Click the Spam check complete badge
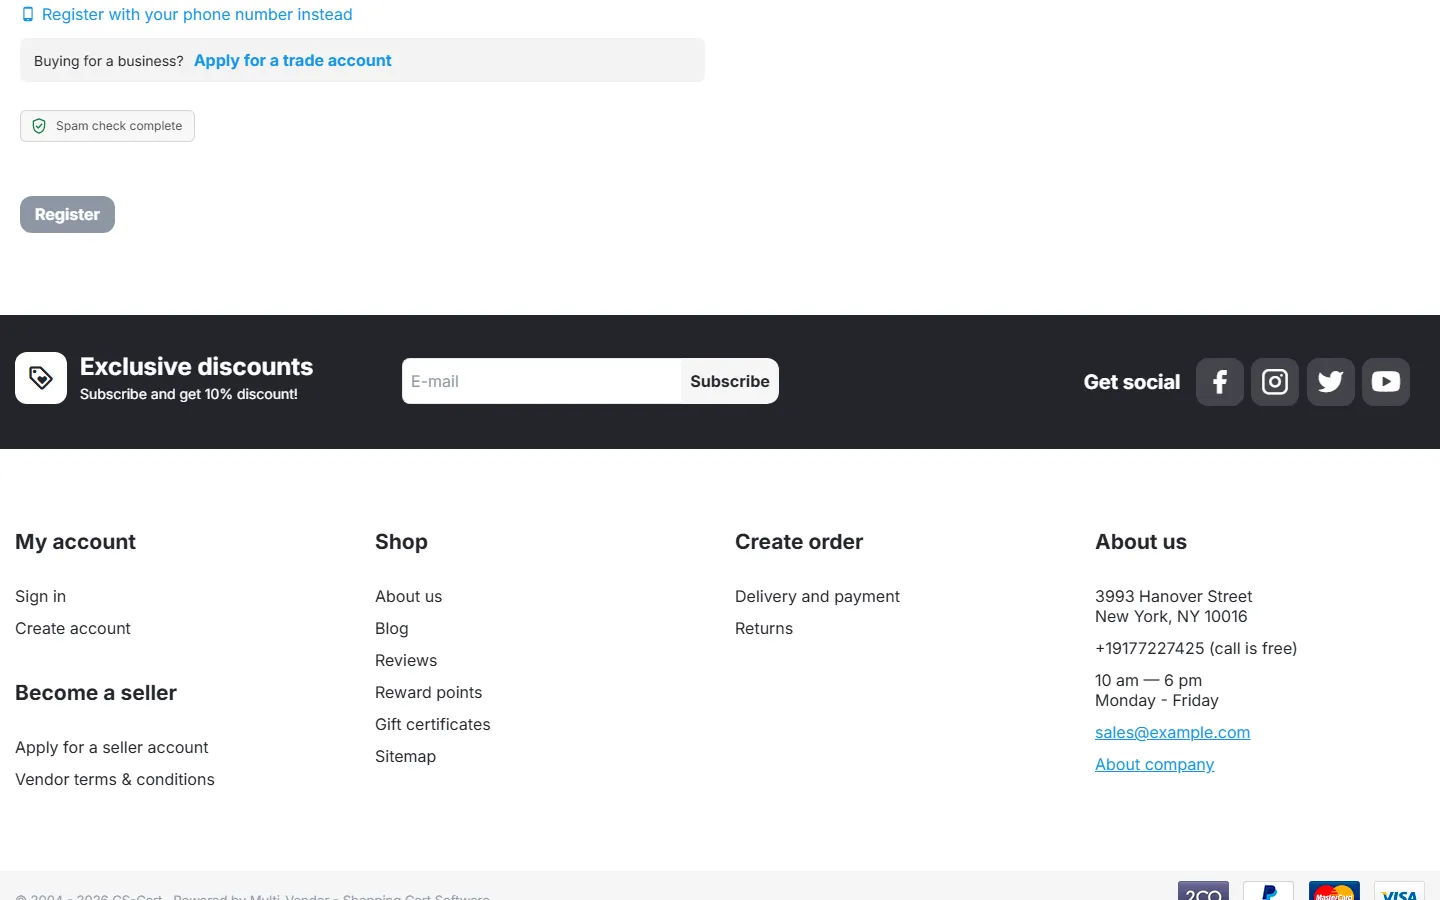Image resolution: width=1440 pixels, height=900 pixels. (107, 126)
